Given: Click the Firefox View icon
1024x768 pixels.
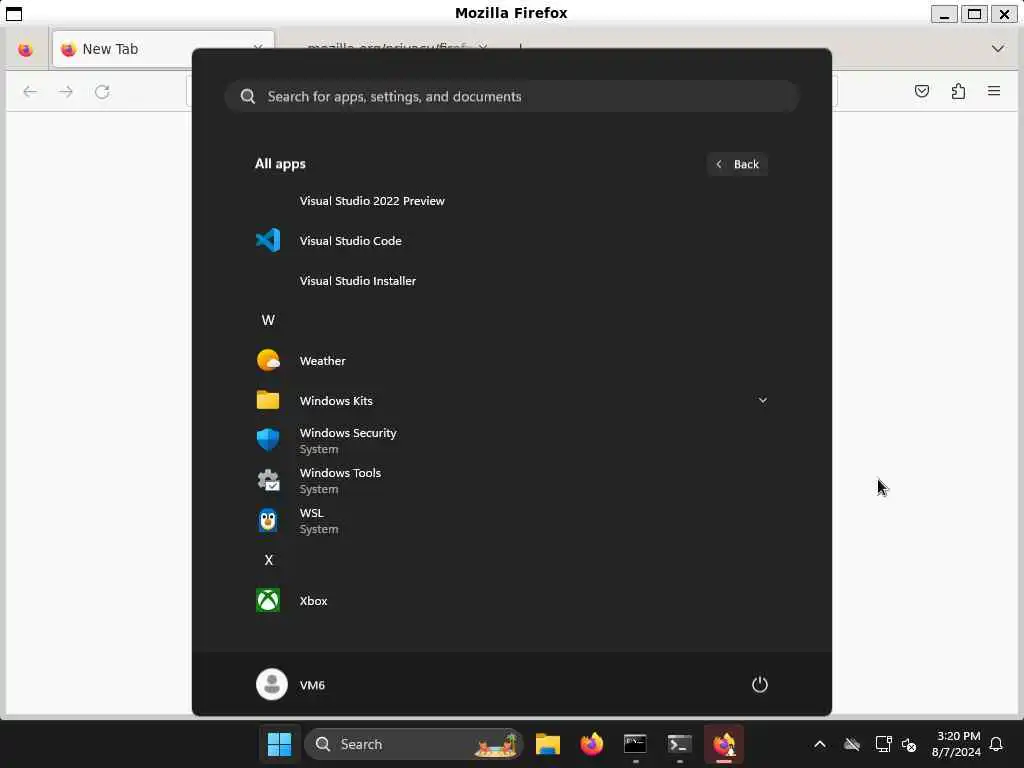Looking at the screenshot, I should point(25,49).
